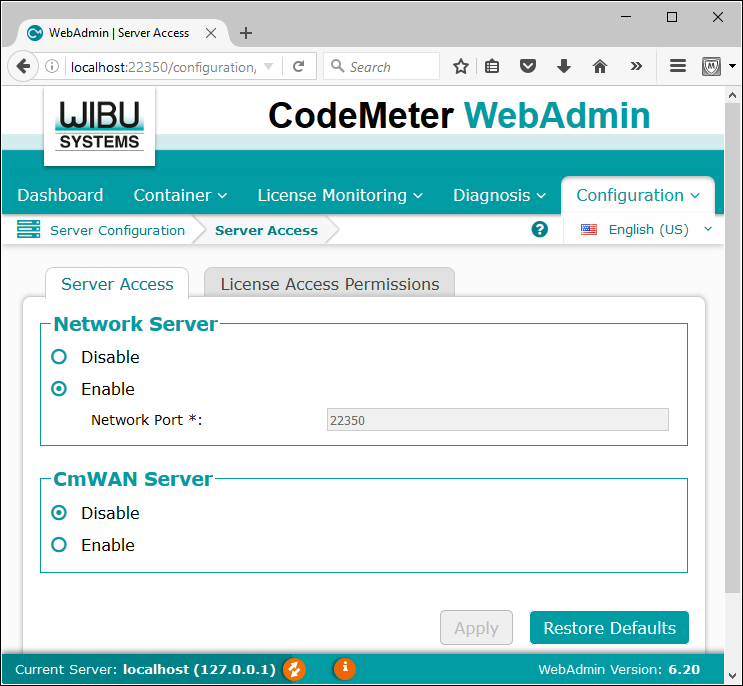
Task: Click the scrollbar down arrow
Action: pos(732,676)
